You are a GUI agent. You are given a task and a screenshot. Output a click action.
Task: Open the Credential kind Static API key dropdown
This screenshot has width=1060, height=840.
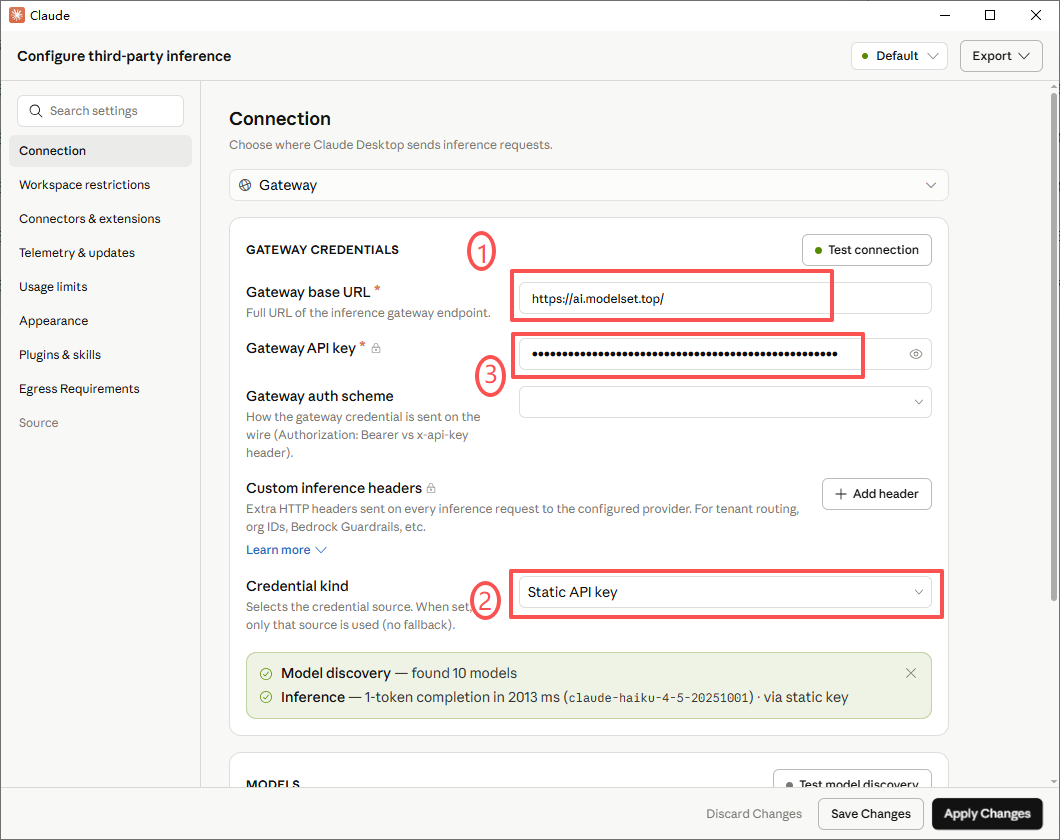(725, 593)
